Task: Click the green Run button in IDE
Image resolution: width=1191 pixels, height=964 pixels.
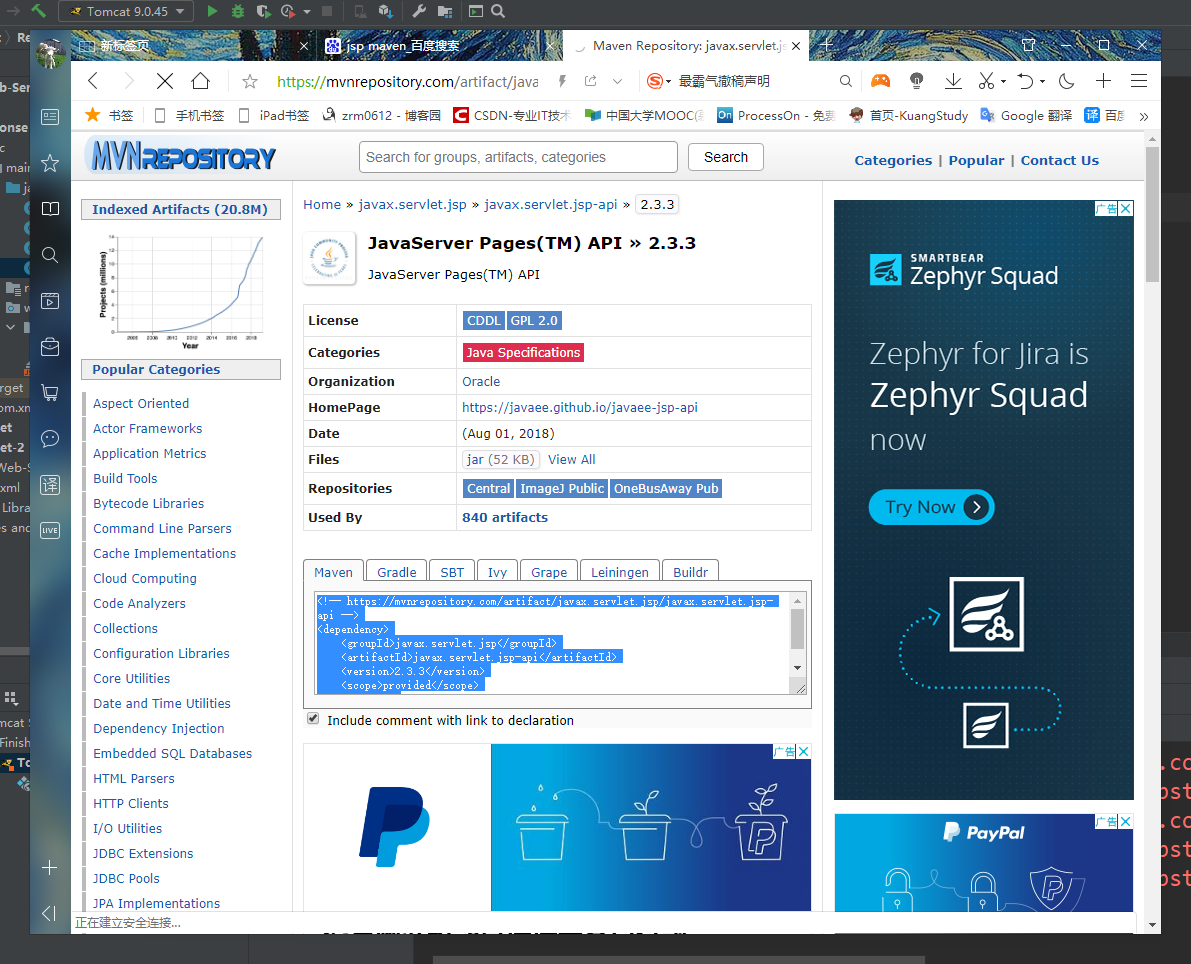Action: point(213,11)
